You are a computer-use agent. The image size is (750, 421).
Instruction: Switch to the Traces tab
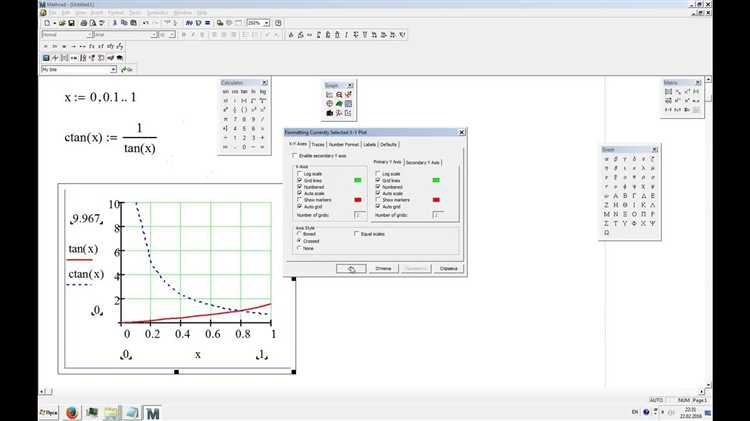(x=318, y=144)
